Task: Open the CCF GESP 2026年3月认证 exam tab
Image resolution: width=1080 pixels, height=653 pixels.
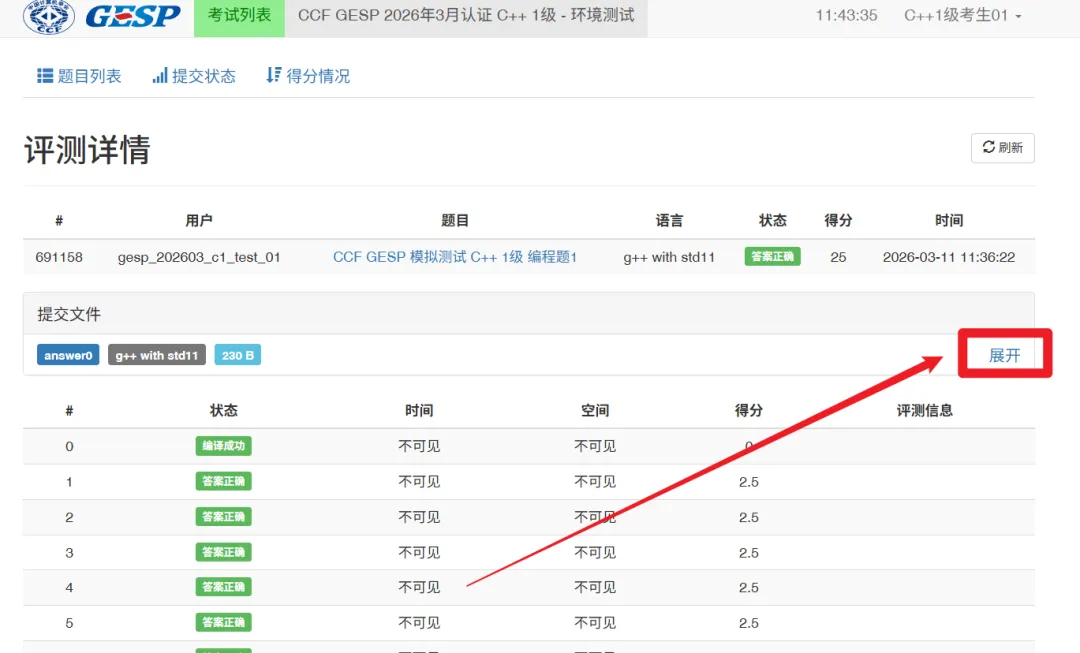Action: pyautogui.click(x=466, y=16)
